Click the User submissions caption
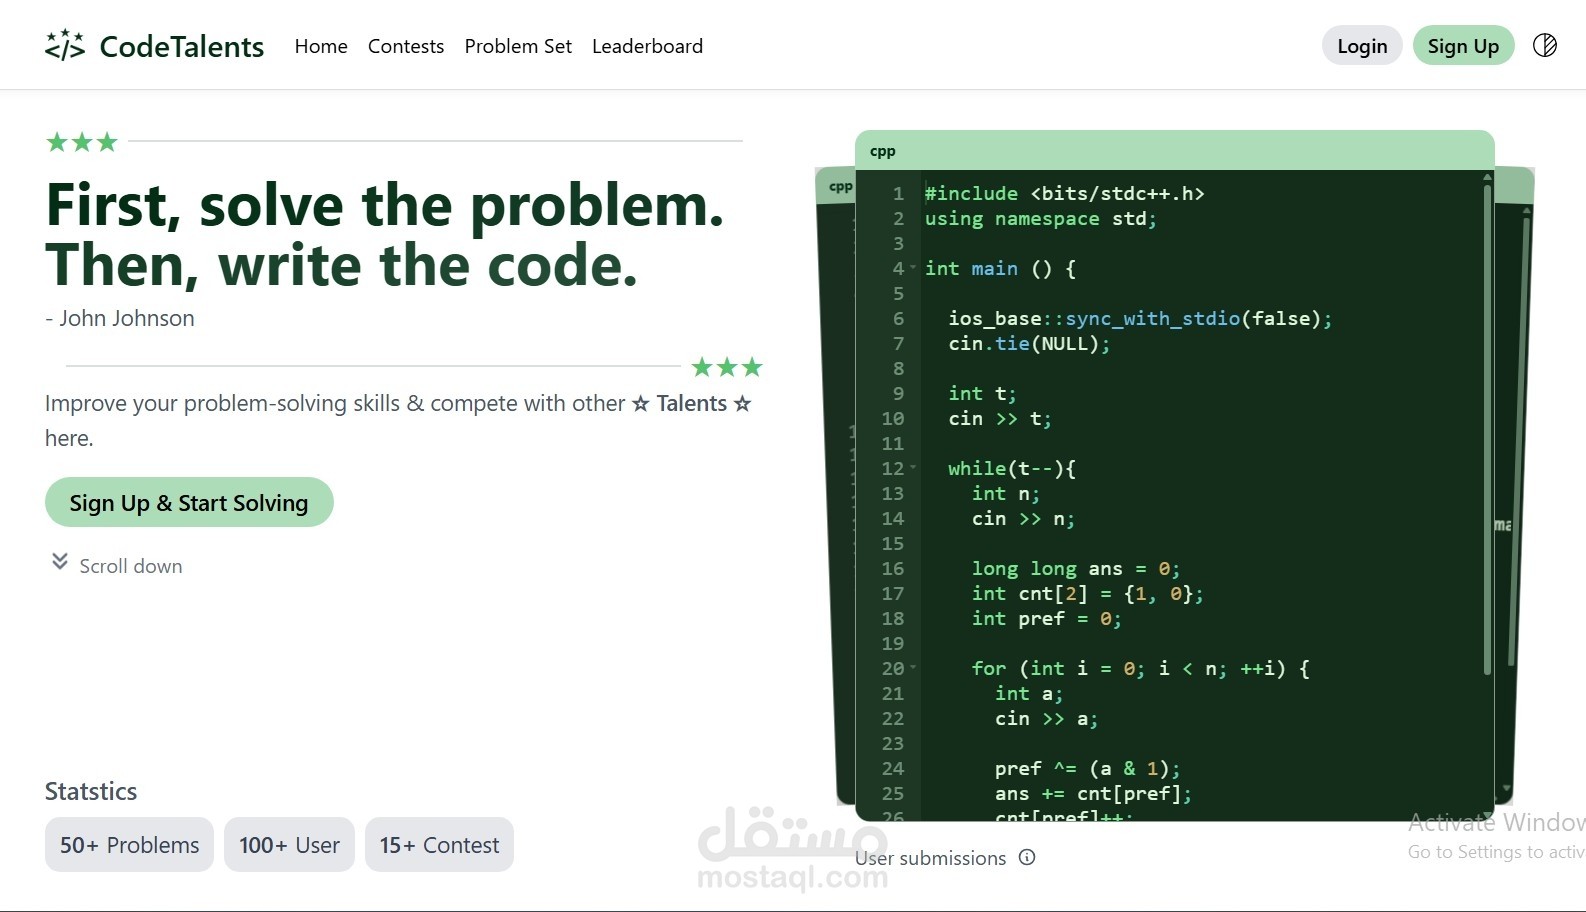 930,858
